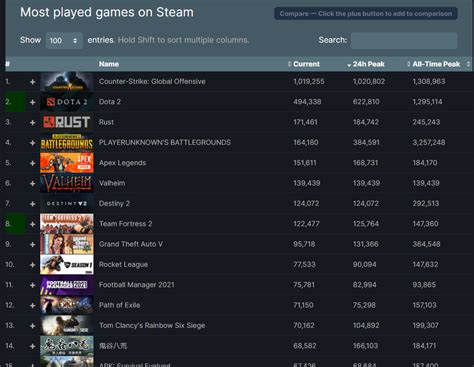Open the Valheim name link

pyautogui.click(x=112, y=183)
